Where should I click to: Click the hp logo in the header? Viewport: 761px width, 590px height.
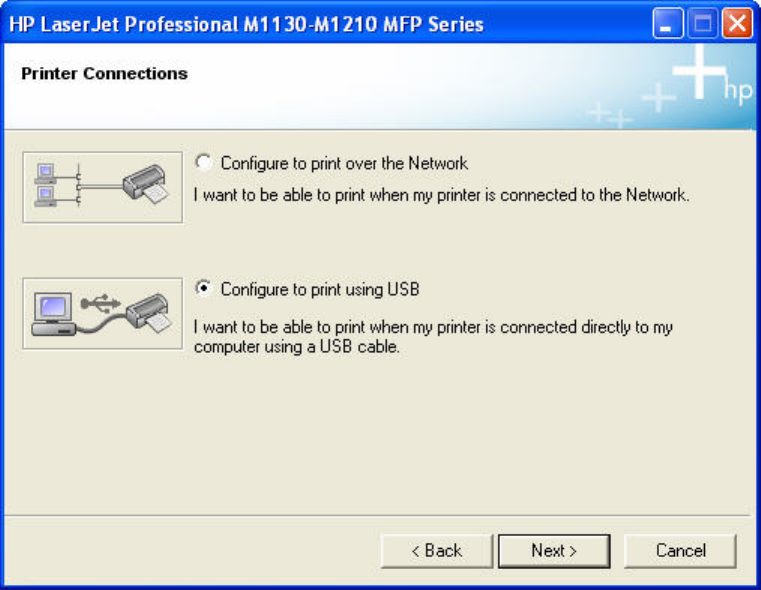736,92
